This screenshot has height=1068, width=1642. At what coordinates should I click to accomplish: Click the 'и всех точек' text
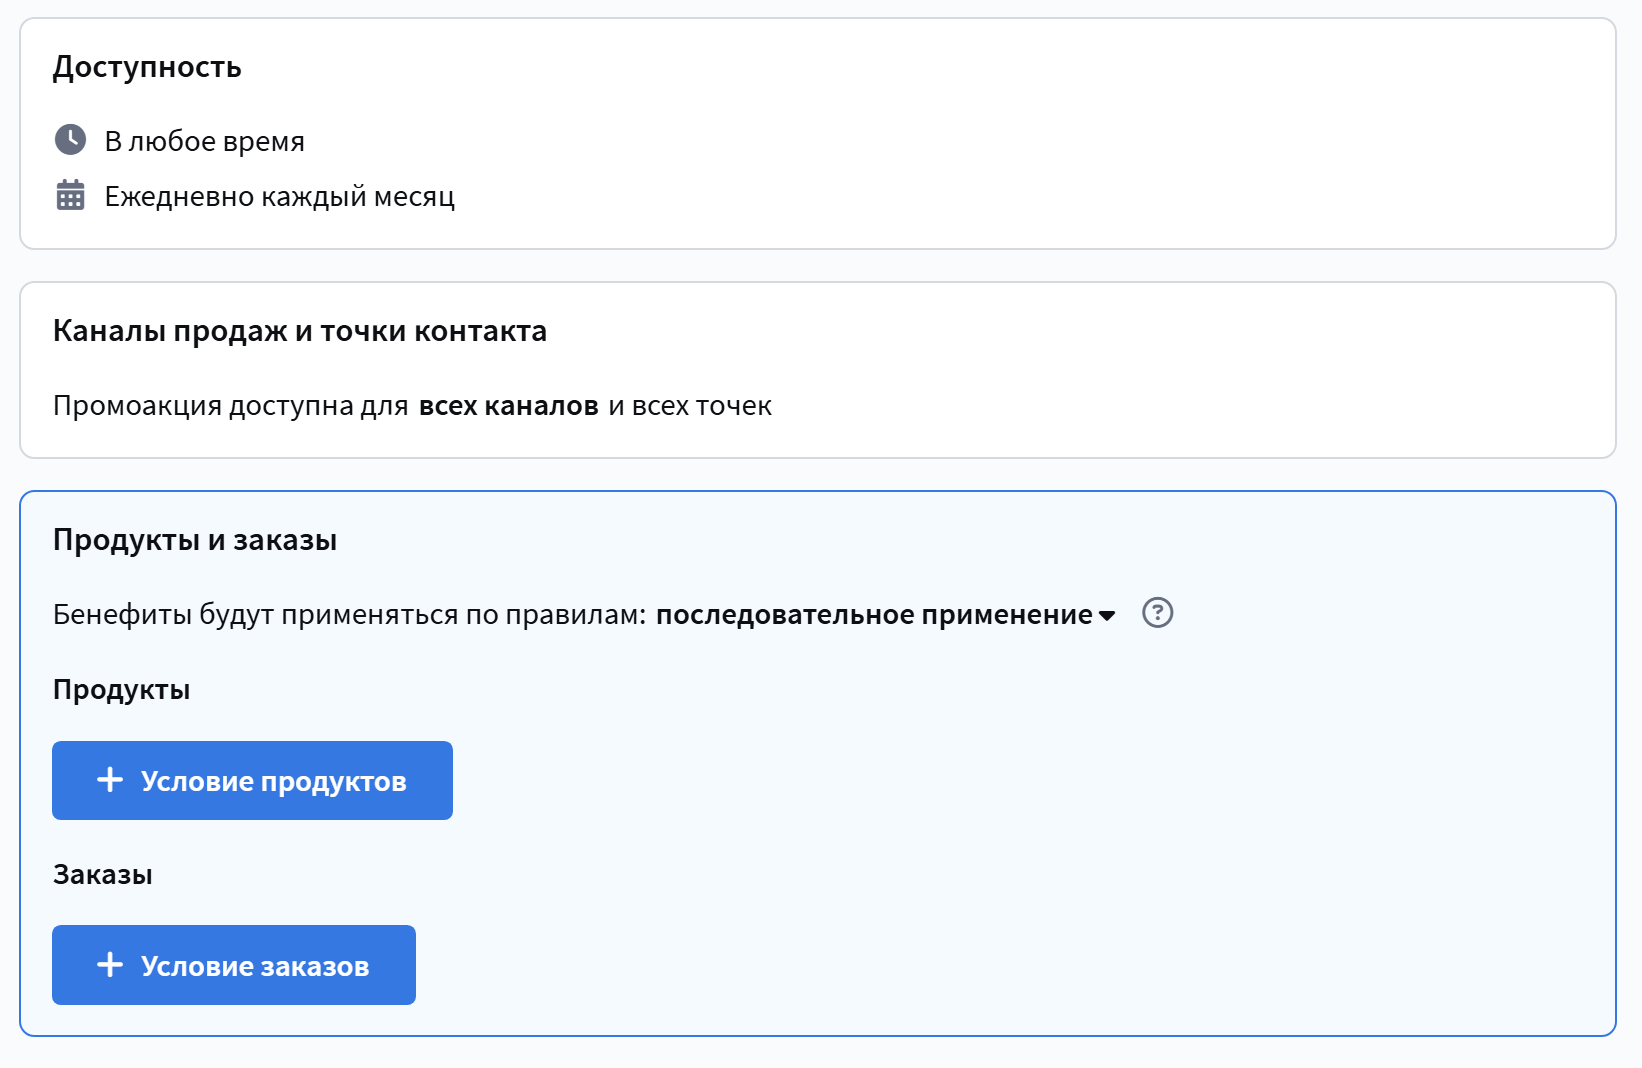click(690, 406)
